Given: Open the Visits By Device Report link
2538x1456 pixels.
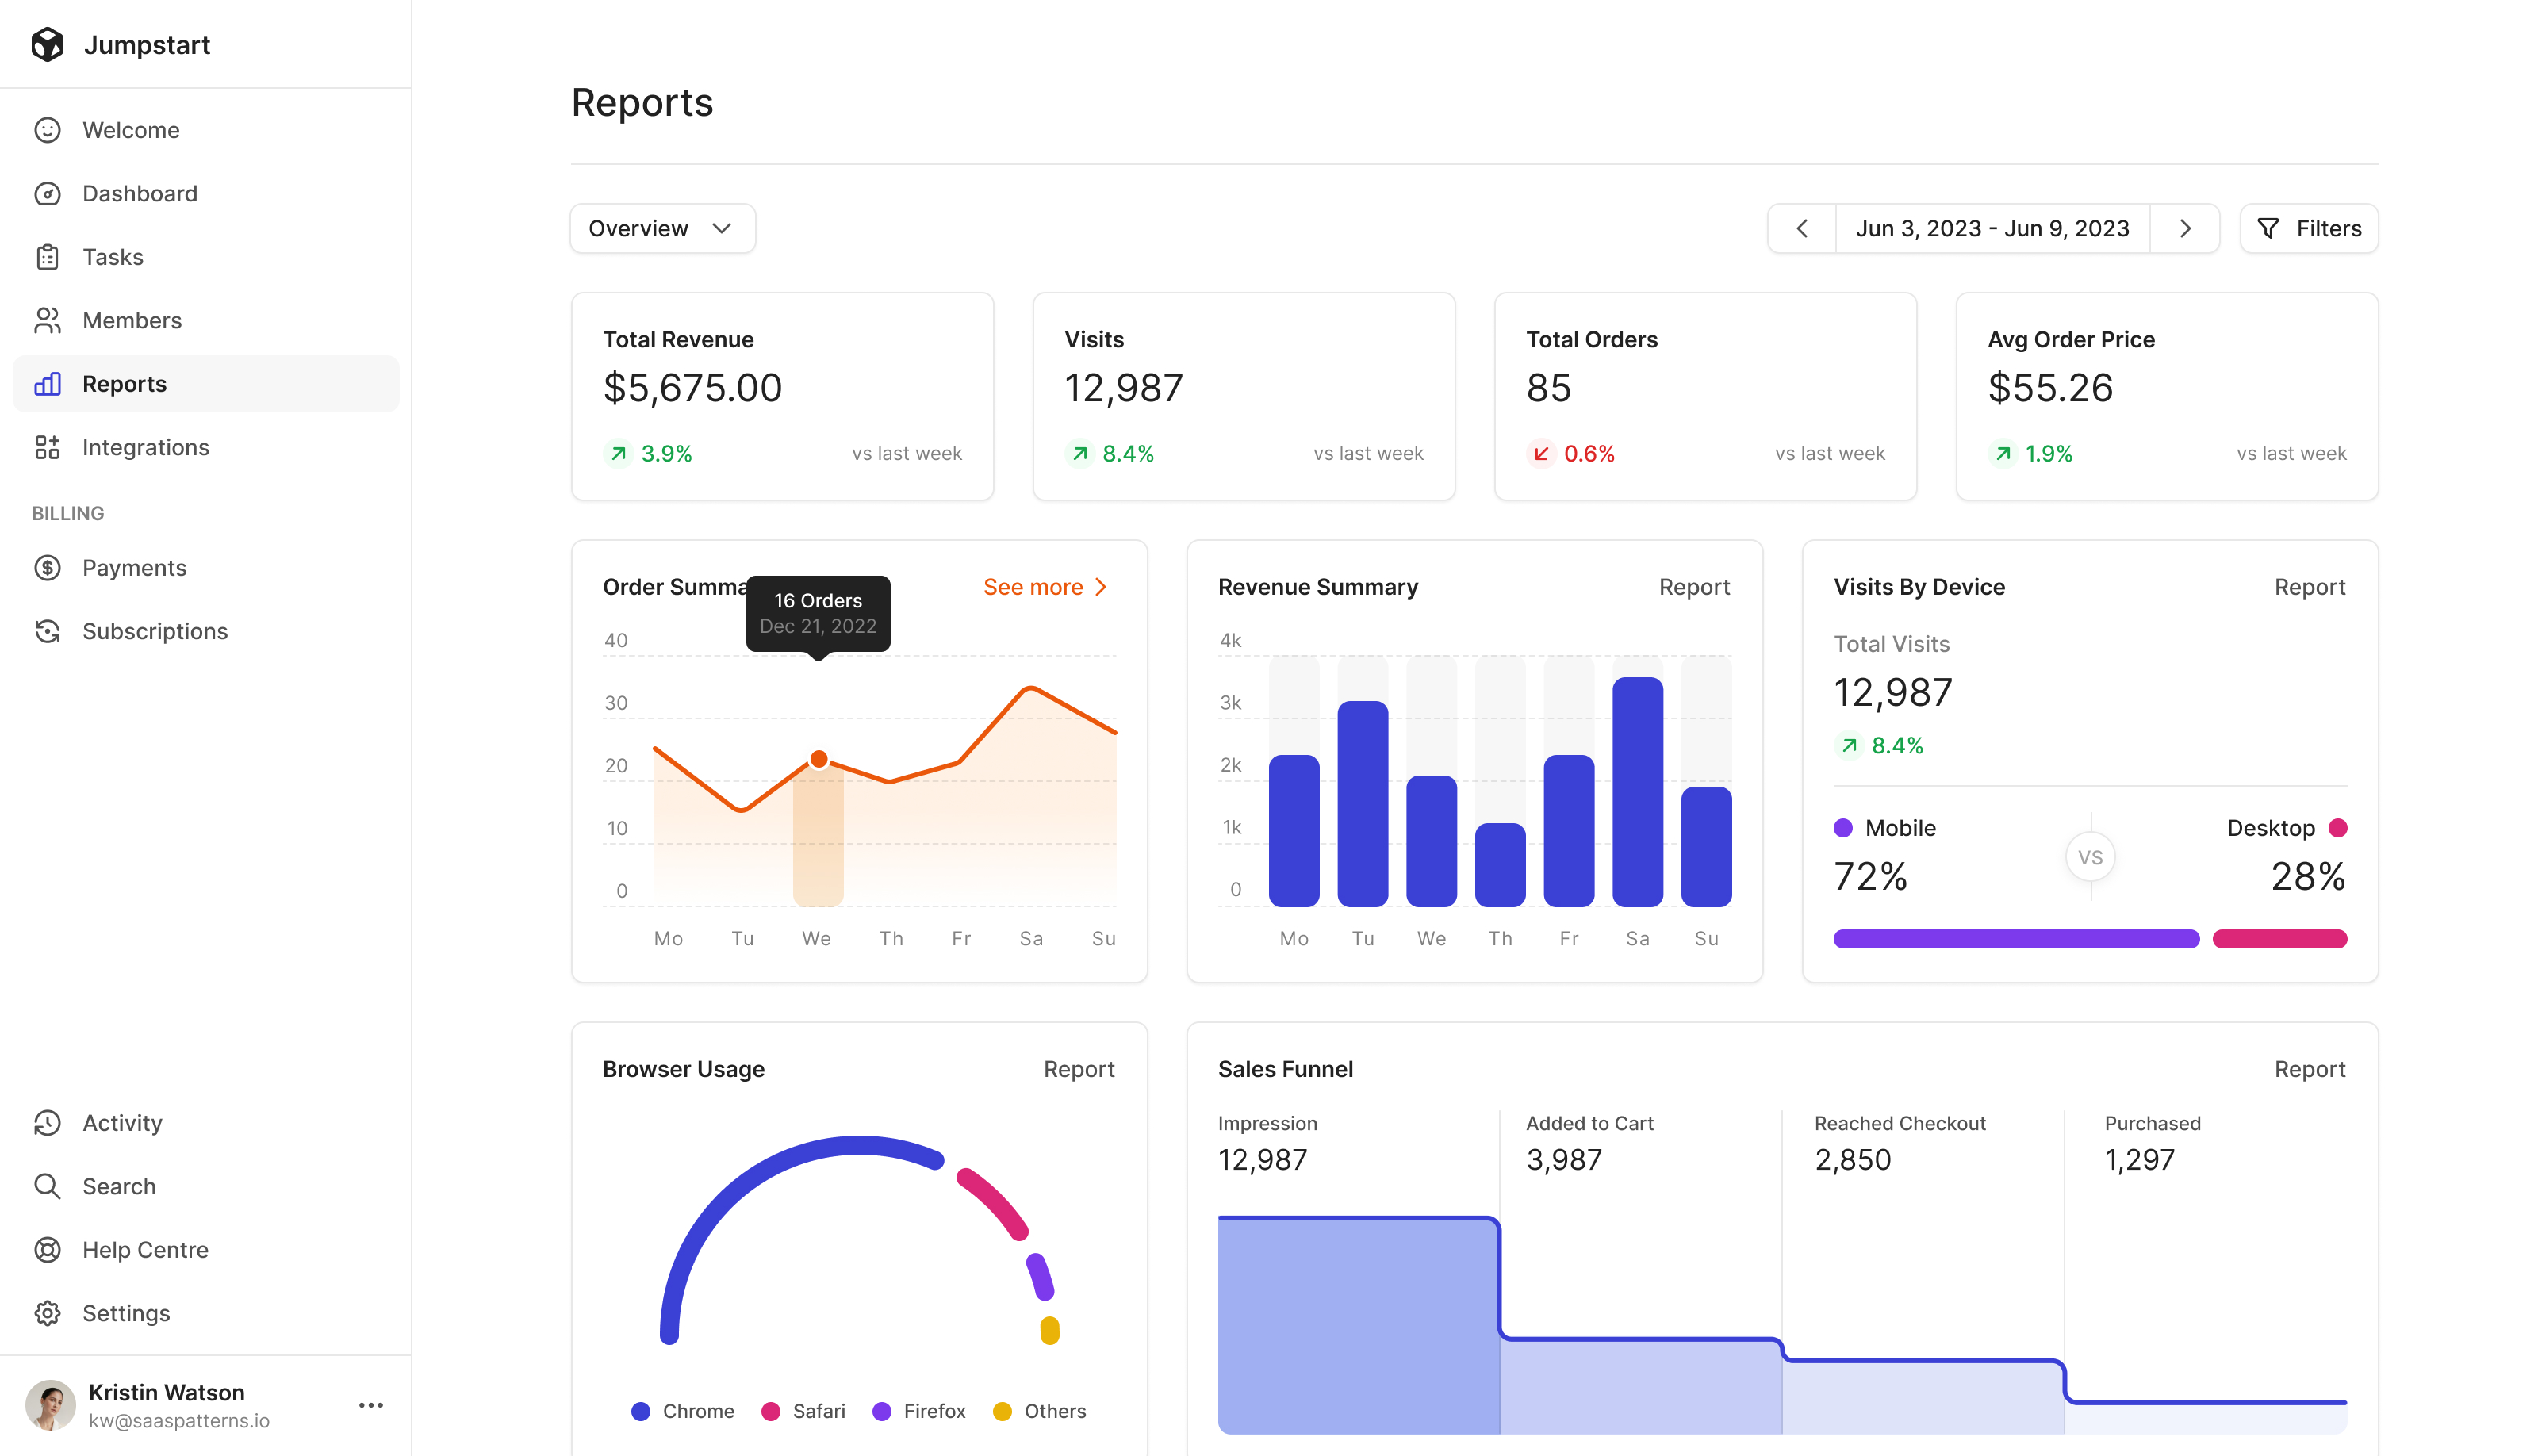Looking at the screenshot, I should coord(2309,587).
